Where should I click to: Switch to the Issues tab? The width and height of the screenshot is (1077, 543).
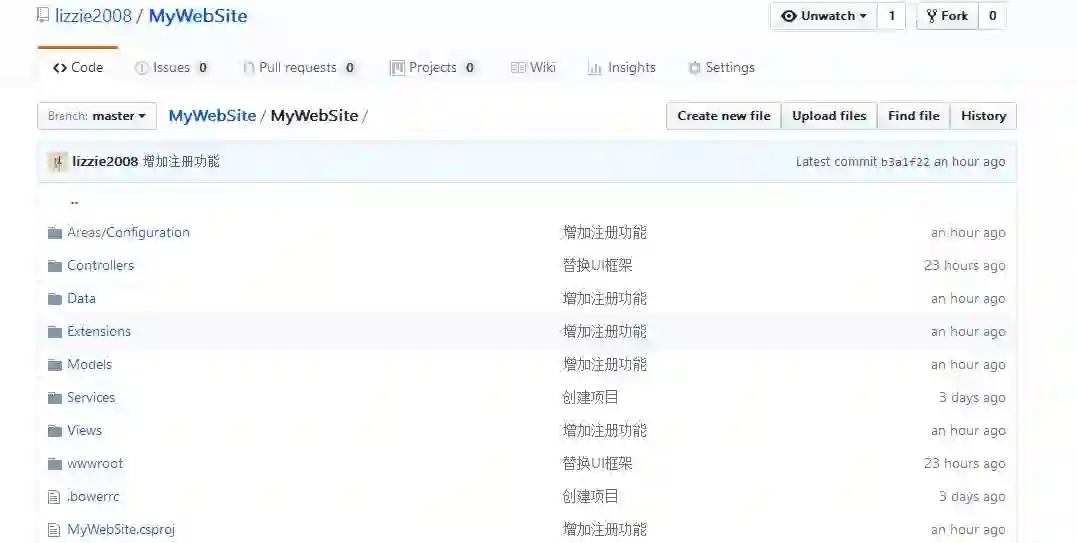[172, 67]
